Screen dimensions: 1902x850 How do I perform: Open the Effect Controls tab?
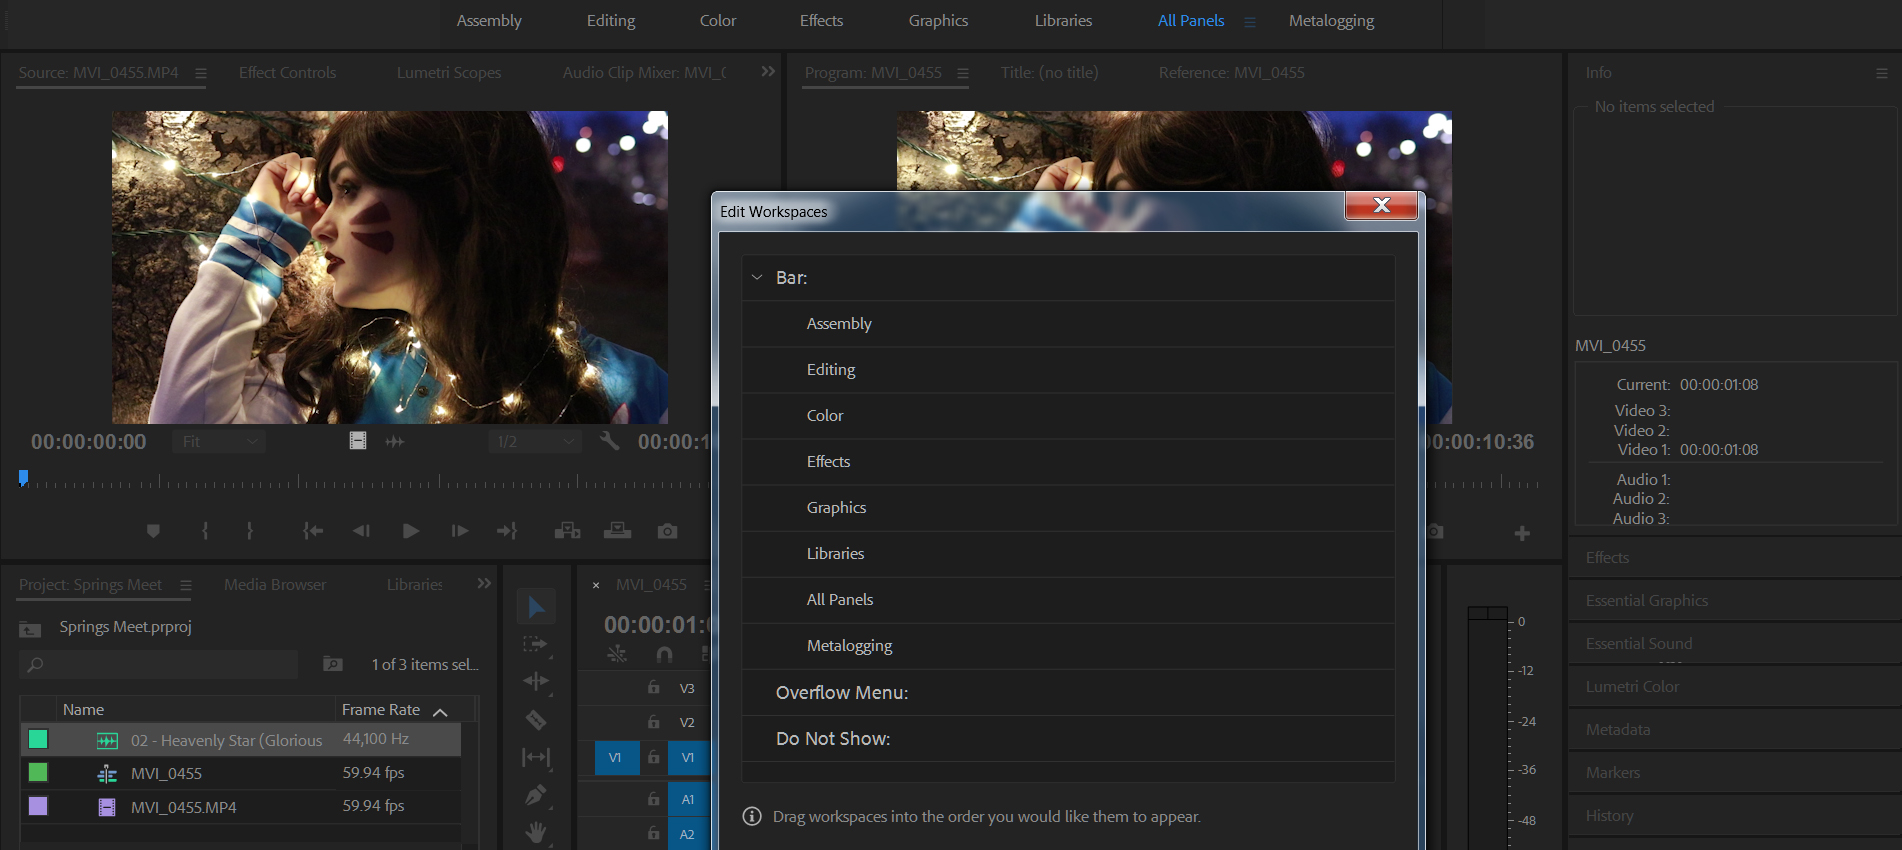287,73
